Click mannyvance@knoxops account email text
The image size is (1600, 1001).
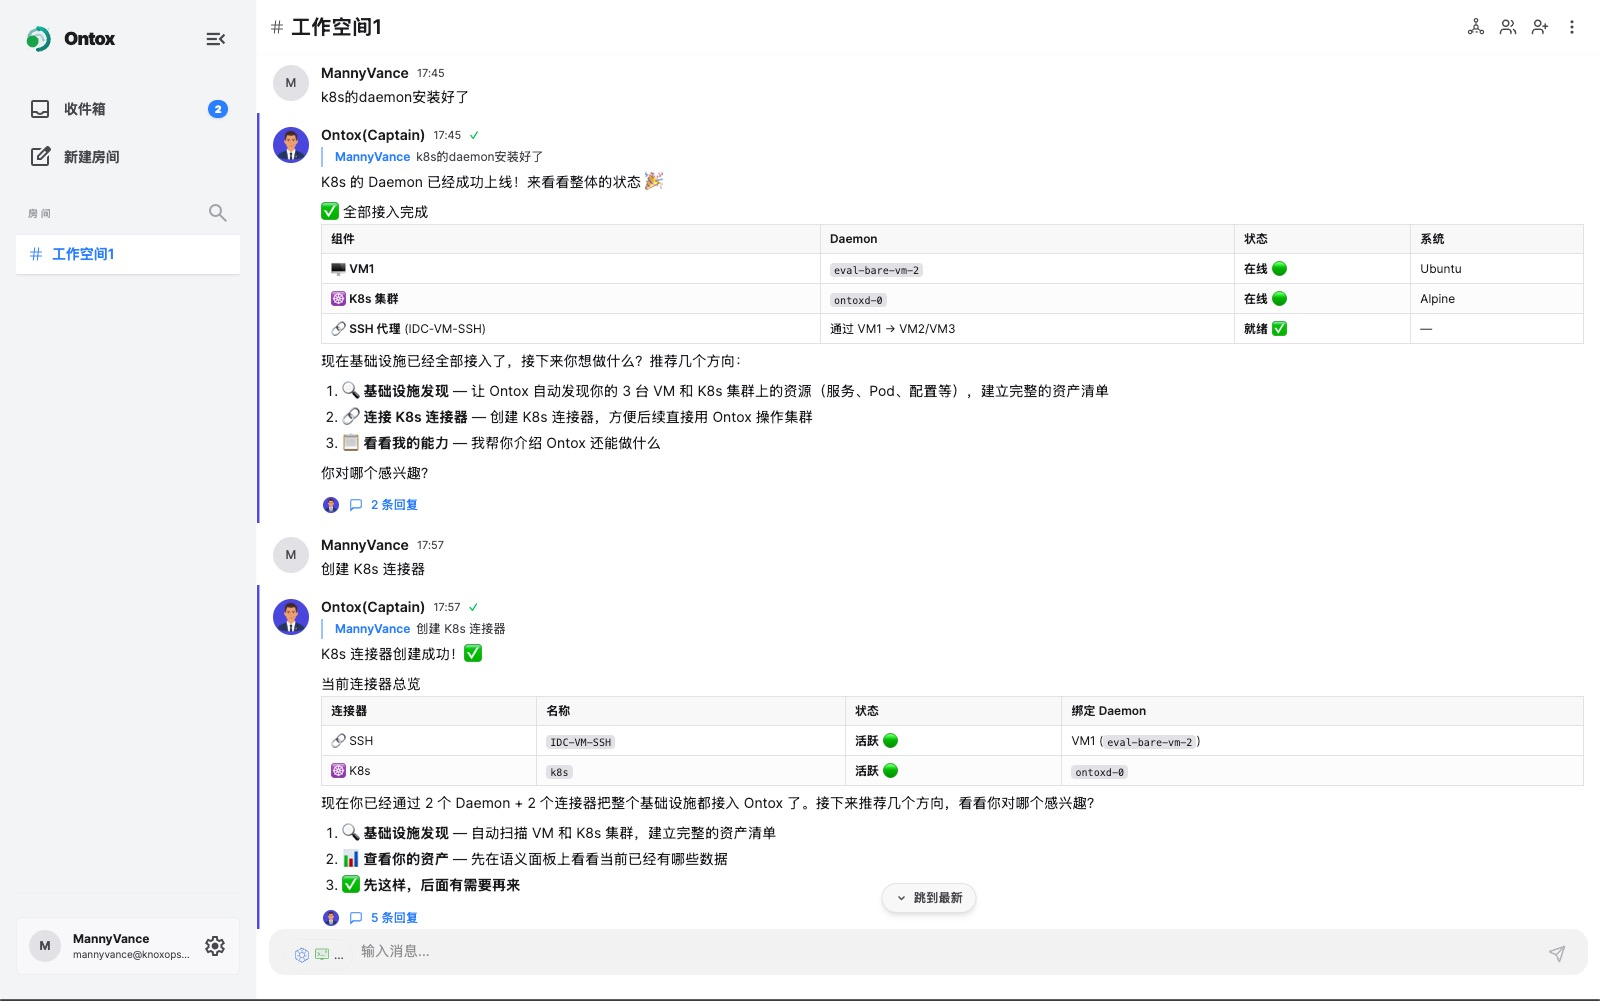coord(130,955)
